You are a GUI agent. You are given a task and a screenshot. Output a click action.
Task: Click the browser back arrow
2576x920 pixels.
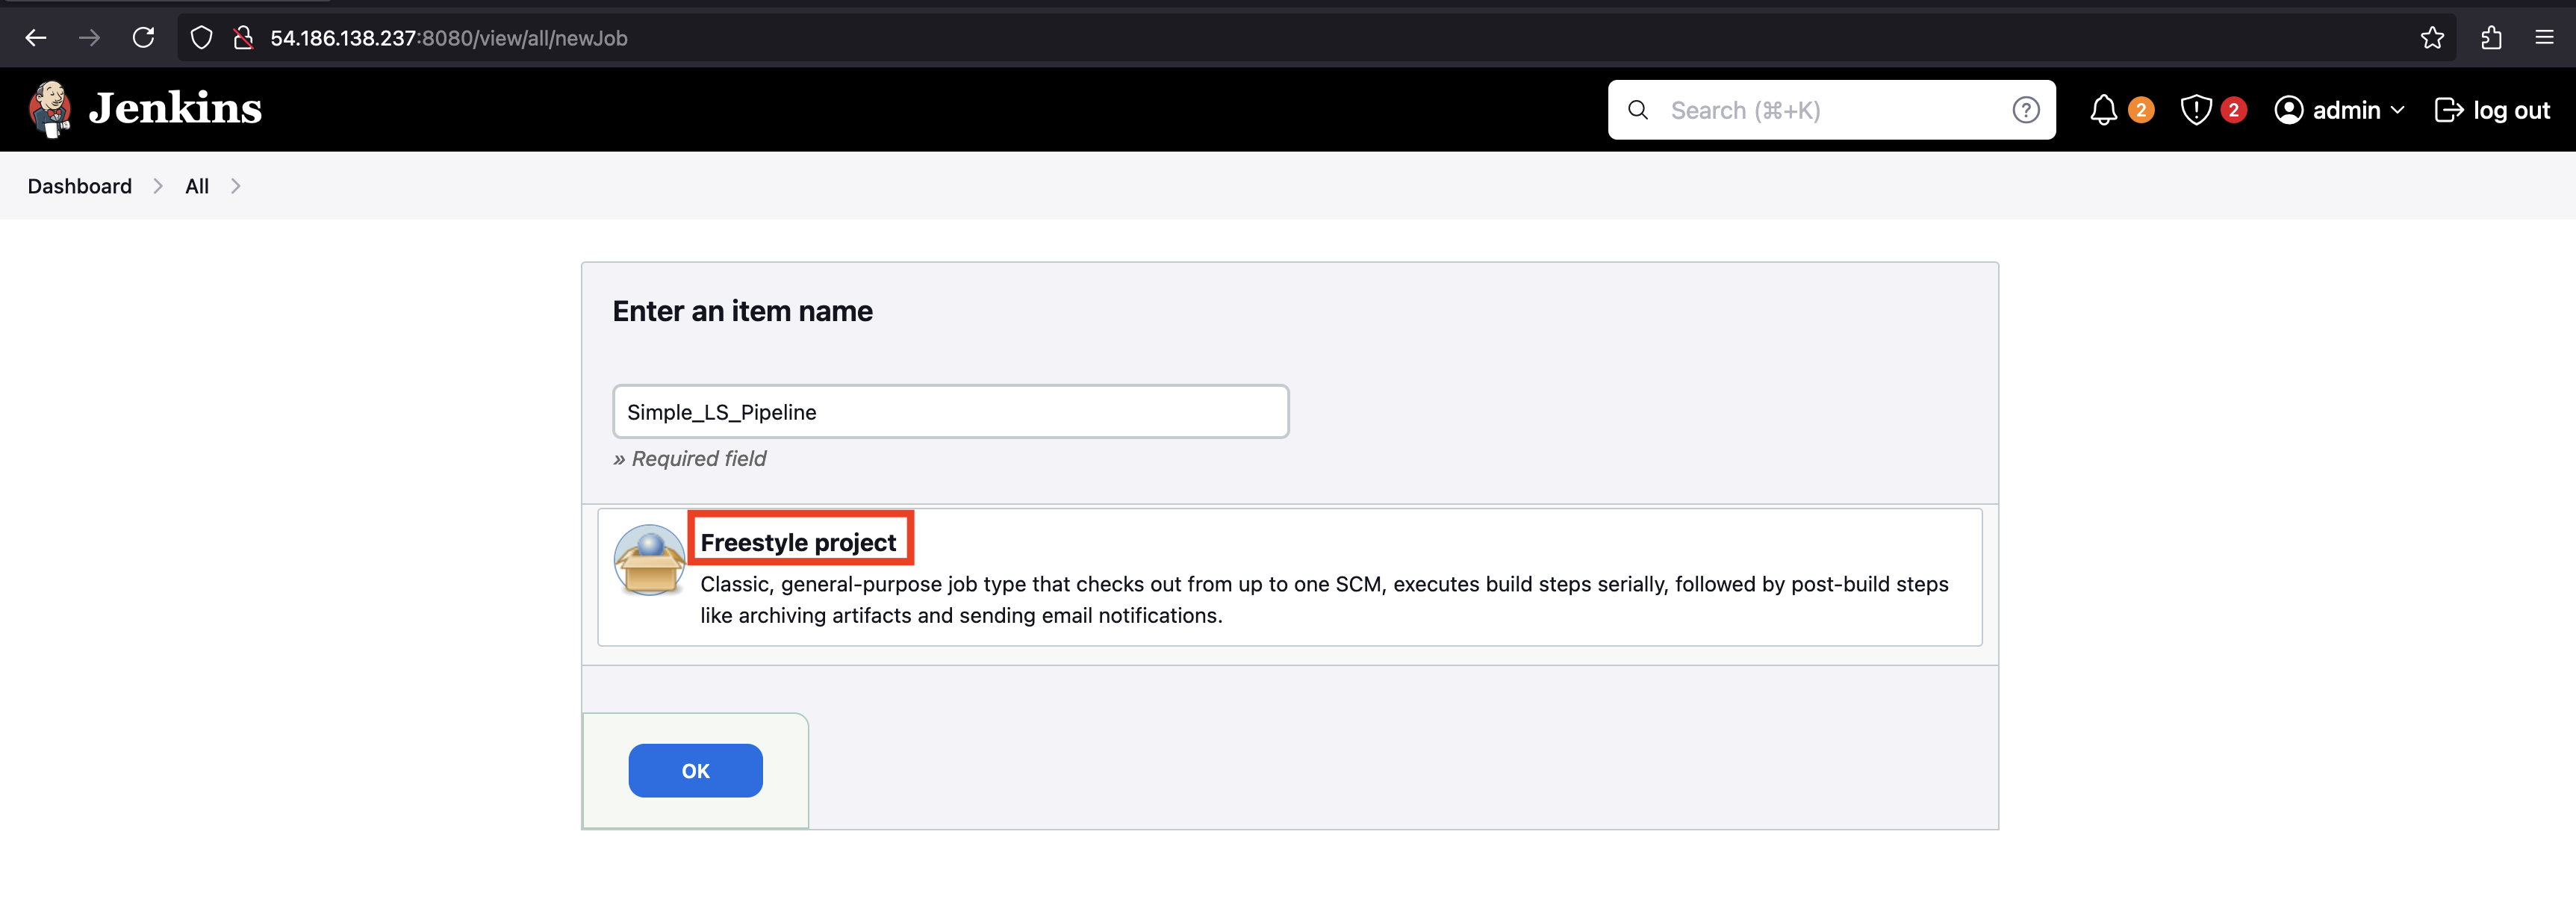tap(36, 38)
